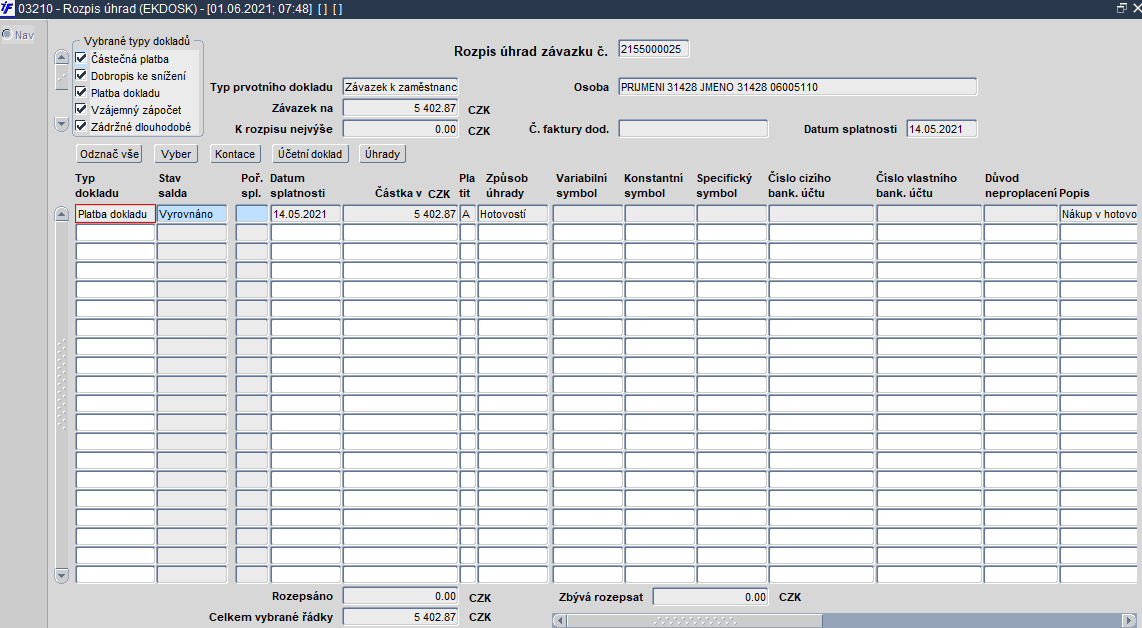Click the závazku number field 2155000025
The image size is (1142, 628).
pyautogui.click(x=653, y=49)
